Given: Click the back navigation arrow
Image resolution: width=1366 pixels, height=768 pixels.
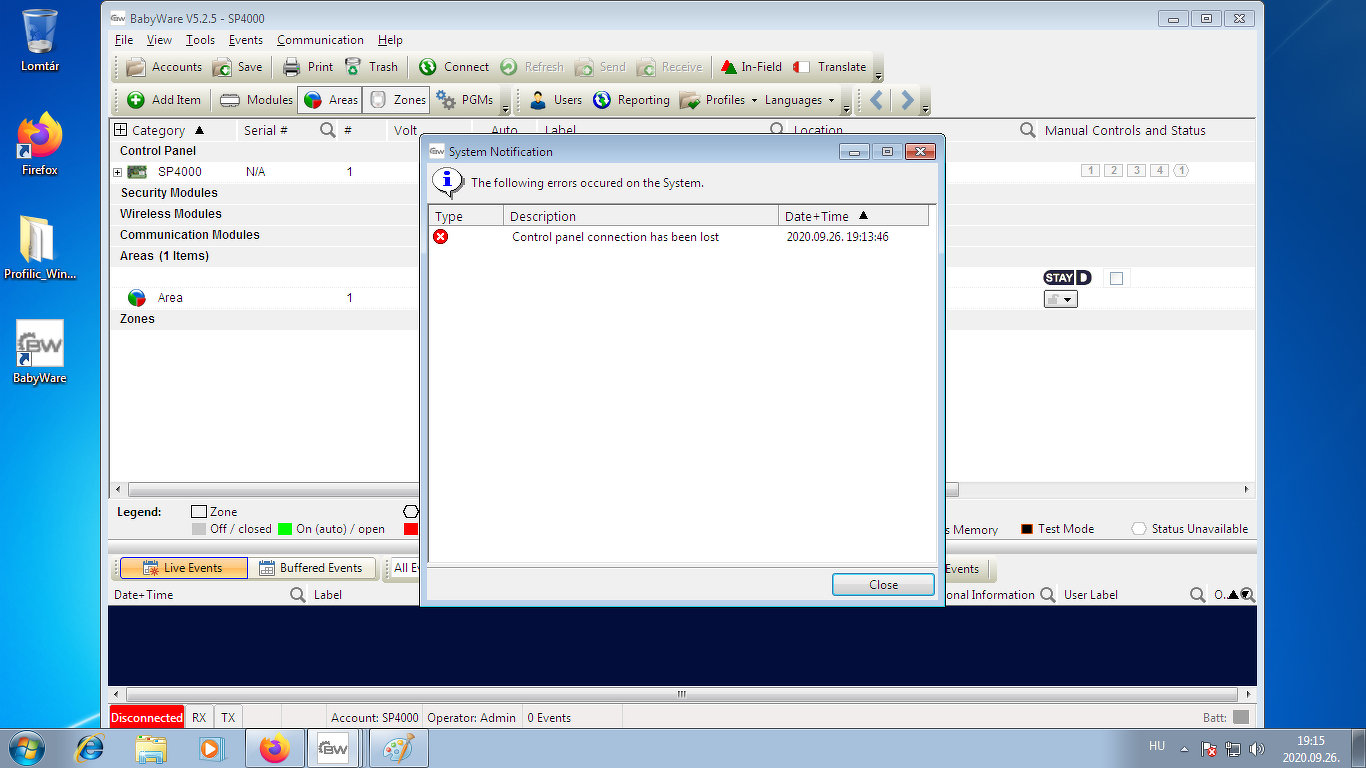Looking at the screenshot, I should coord(876,100).
